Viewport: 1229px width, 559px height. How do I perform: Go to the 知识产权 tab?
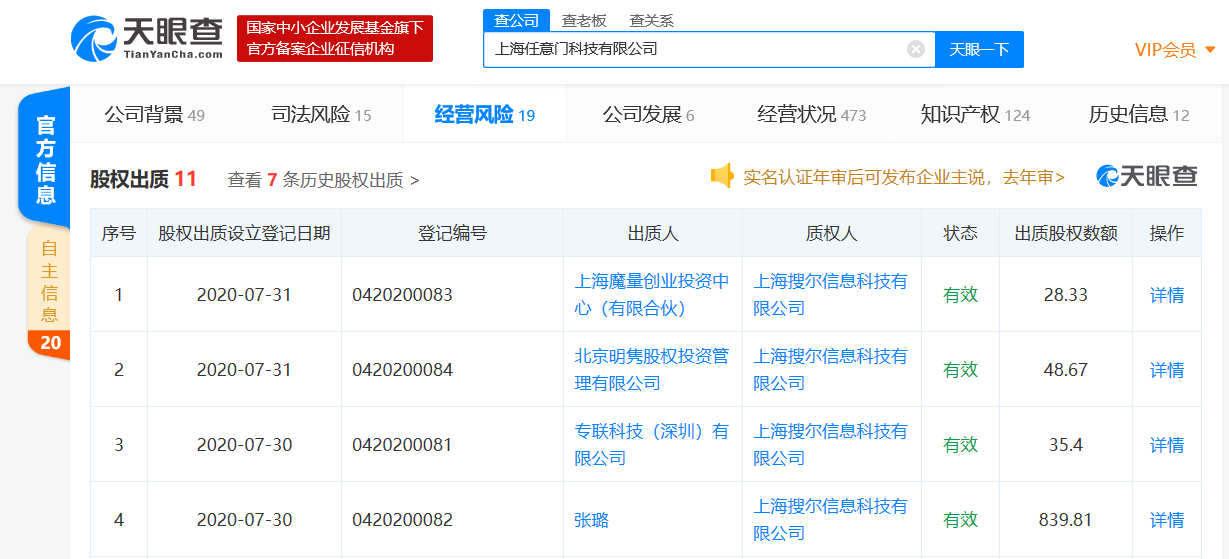pyautogui.click(x=974, y=115)
